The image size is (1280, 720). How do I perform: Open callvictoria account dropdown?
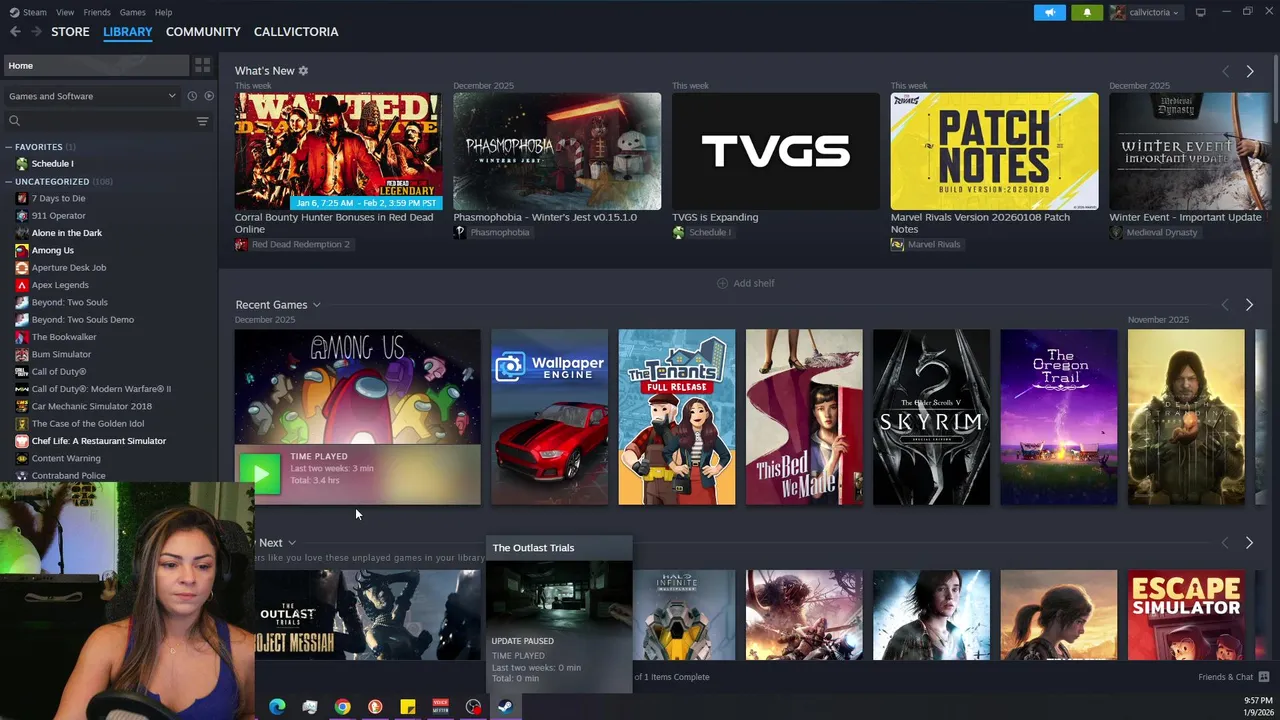click(x=1145, y=12)
